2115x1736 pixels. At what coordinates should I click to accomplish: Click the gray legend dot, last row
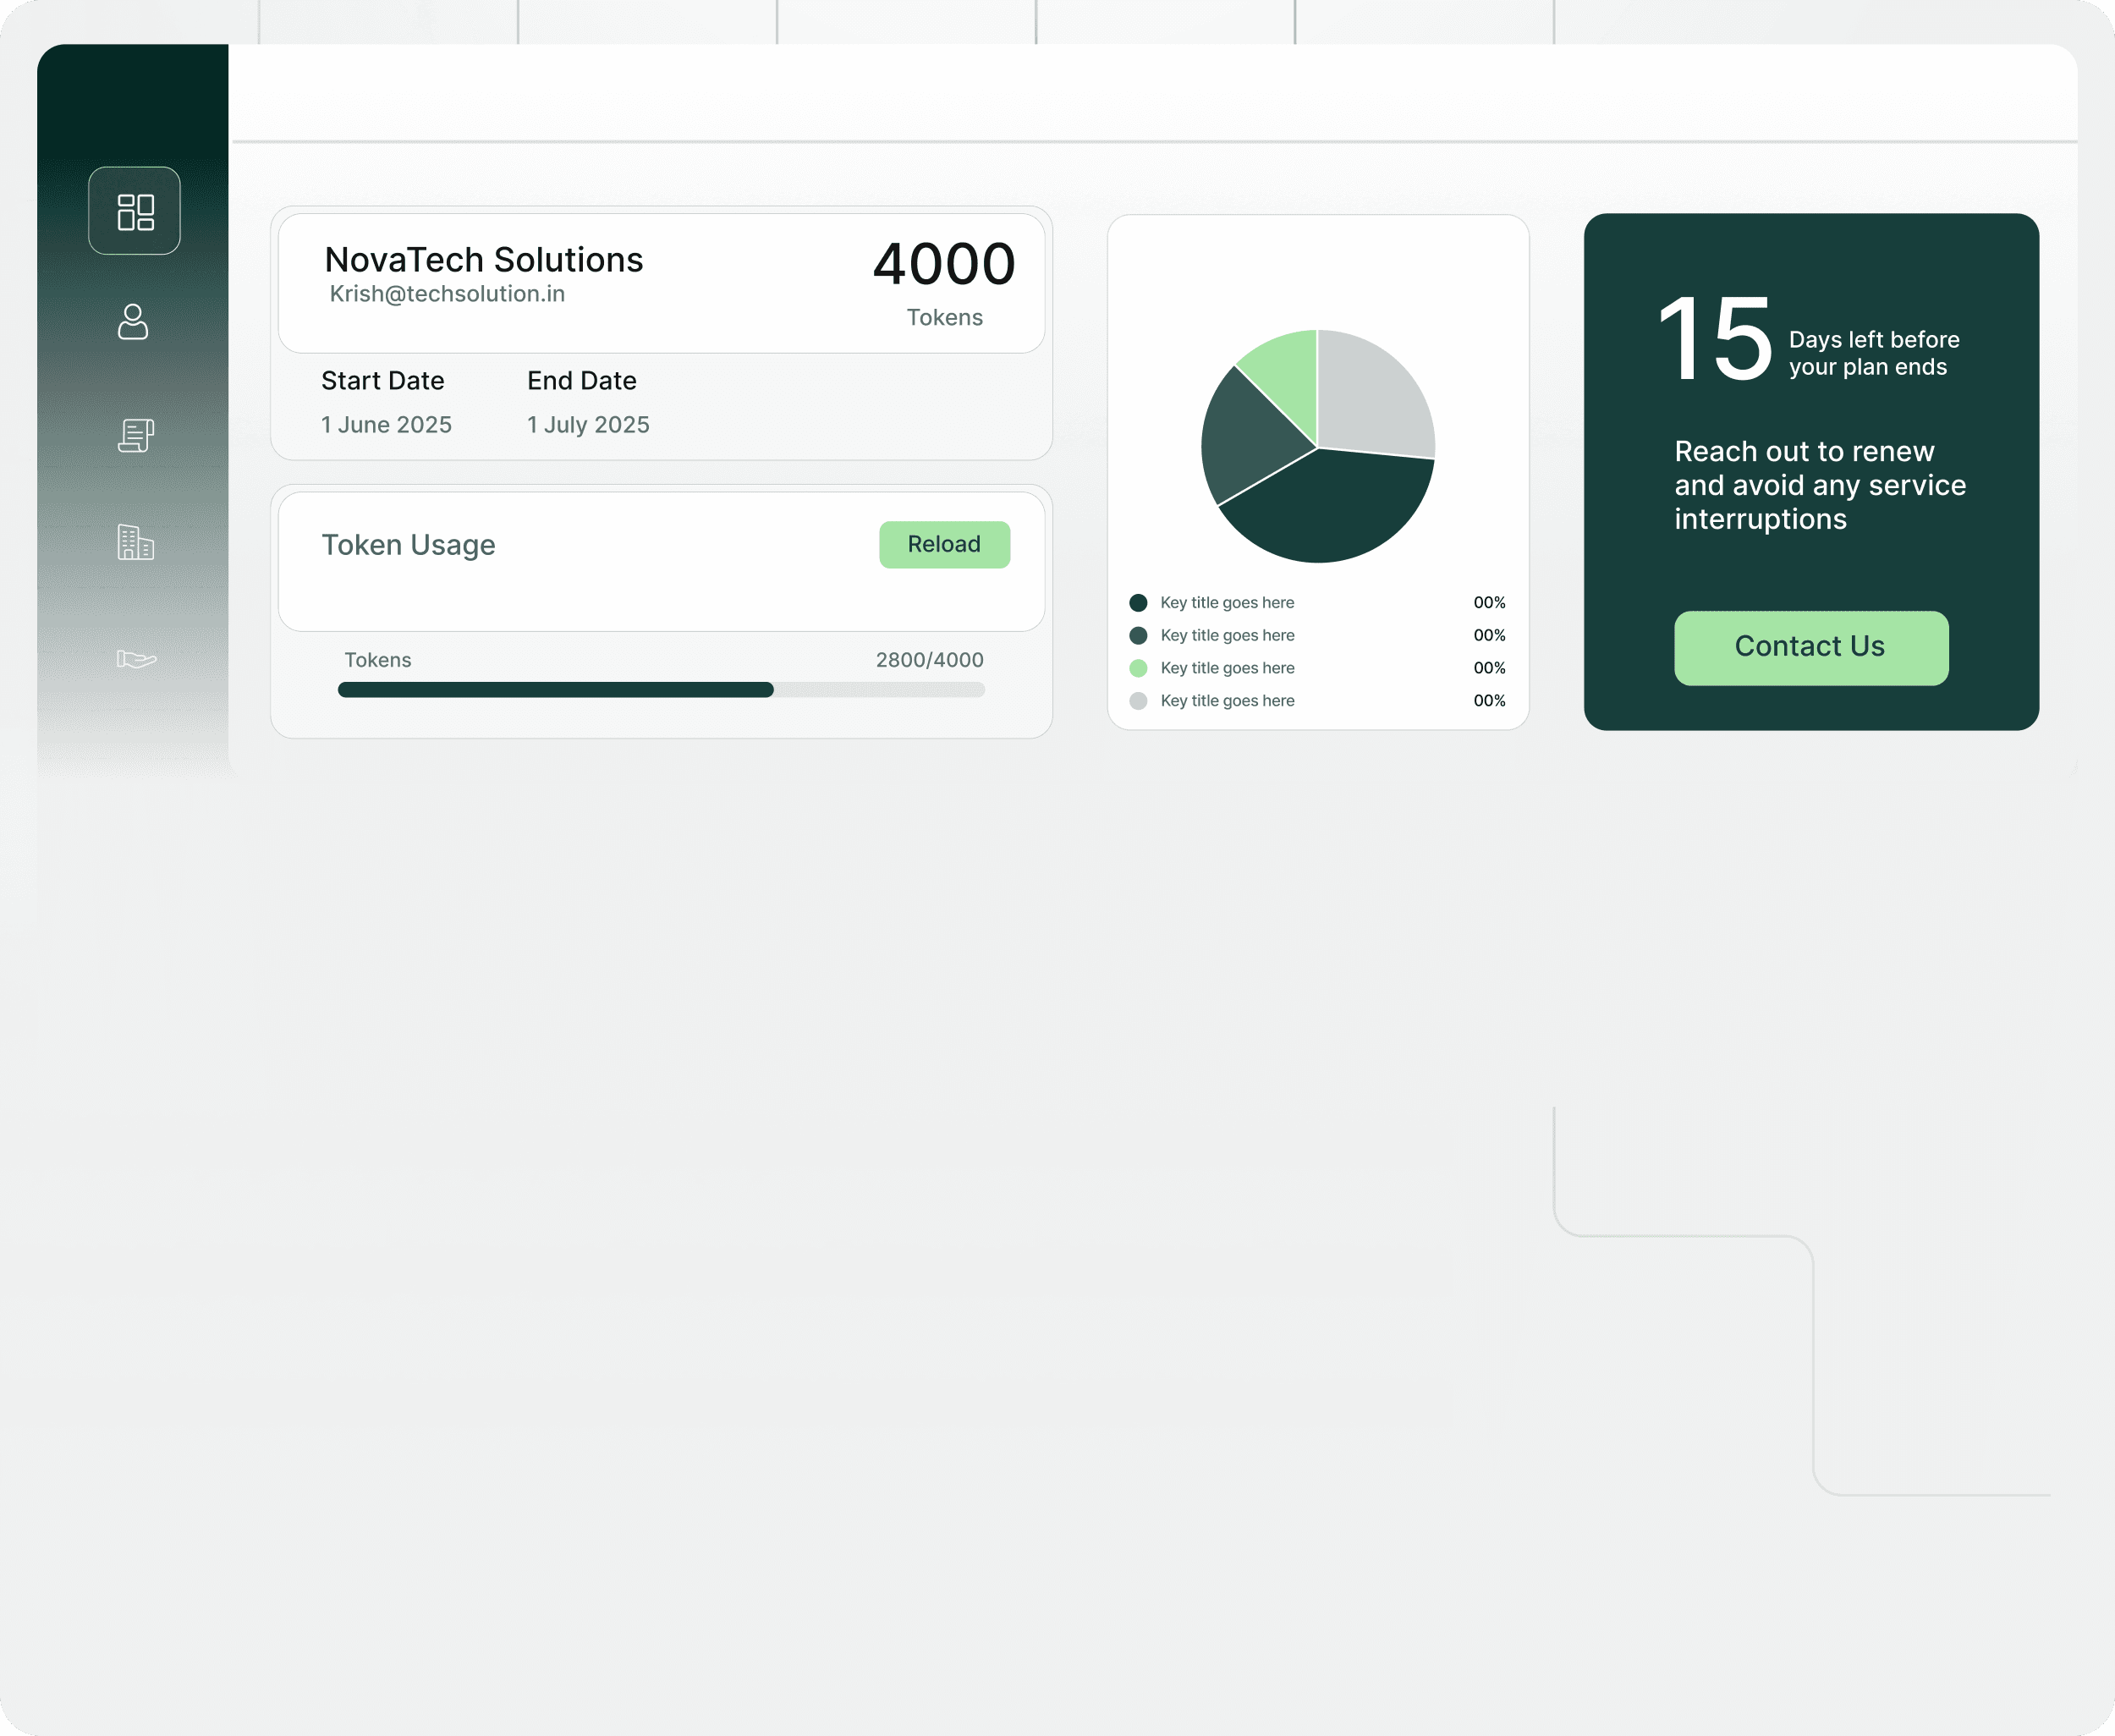click(1138, 701)
